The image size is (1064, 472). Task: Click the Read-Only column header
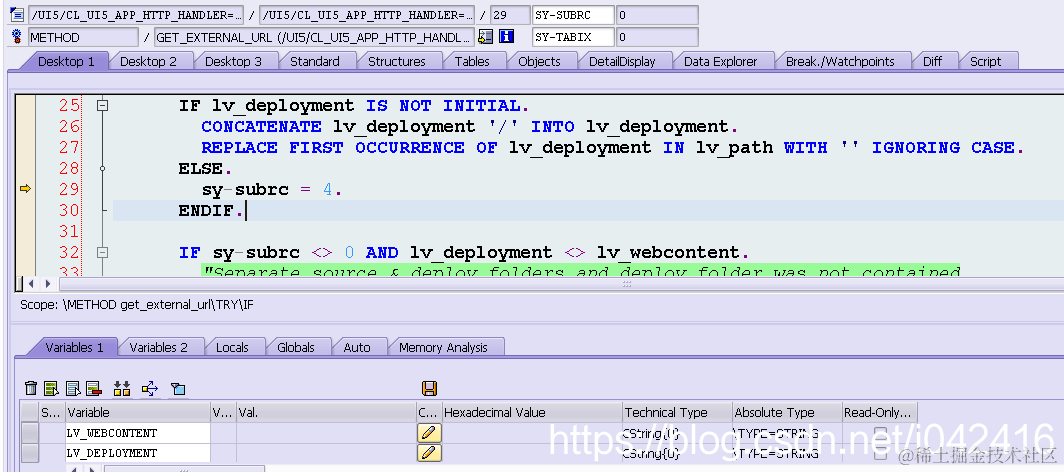point(879,412)
